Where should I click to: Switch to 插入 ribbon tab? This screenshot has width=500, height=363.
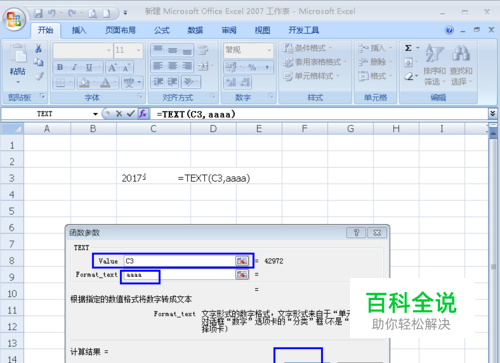coord(79,30)
